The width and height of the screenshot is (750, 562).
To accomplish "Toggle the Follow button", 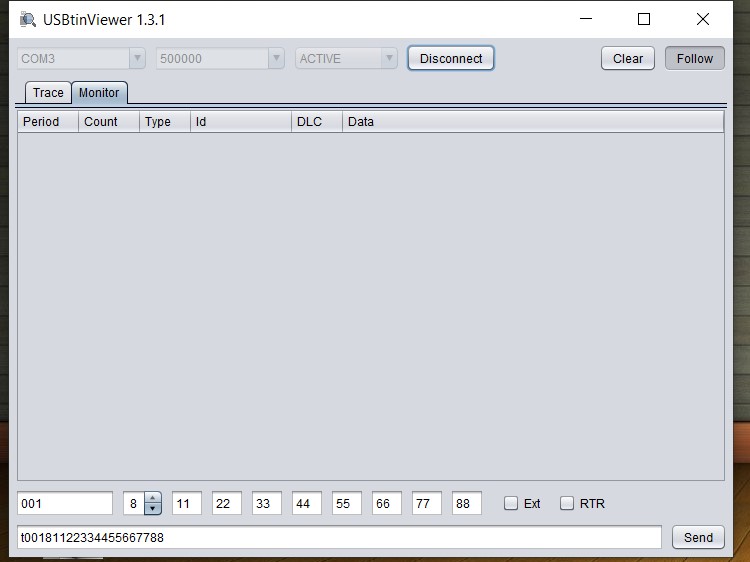I will (694, 58).
